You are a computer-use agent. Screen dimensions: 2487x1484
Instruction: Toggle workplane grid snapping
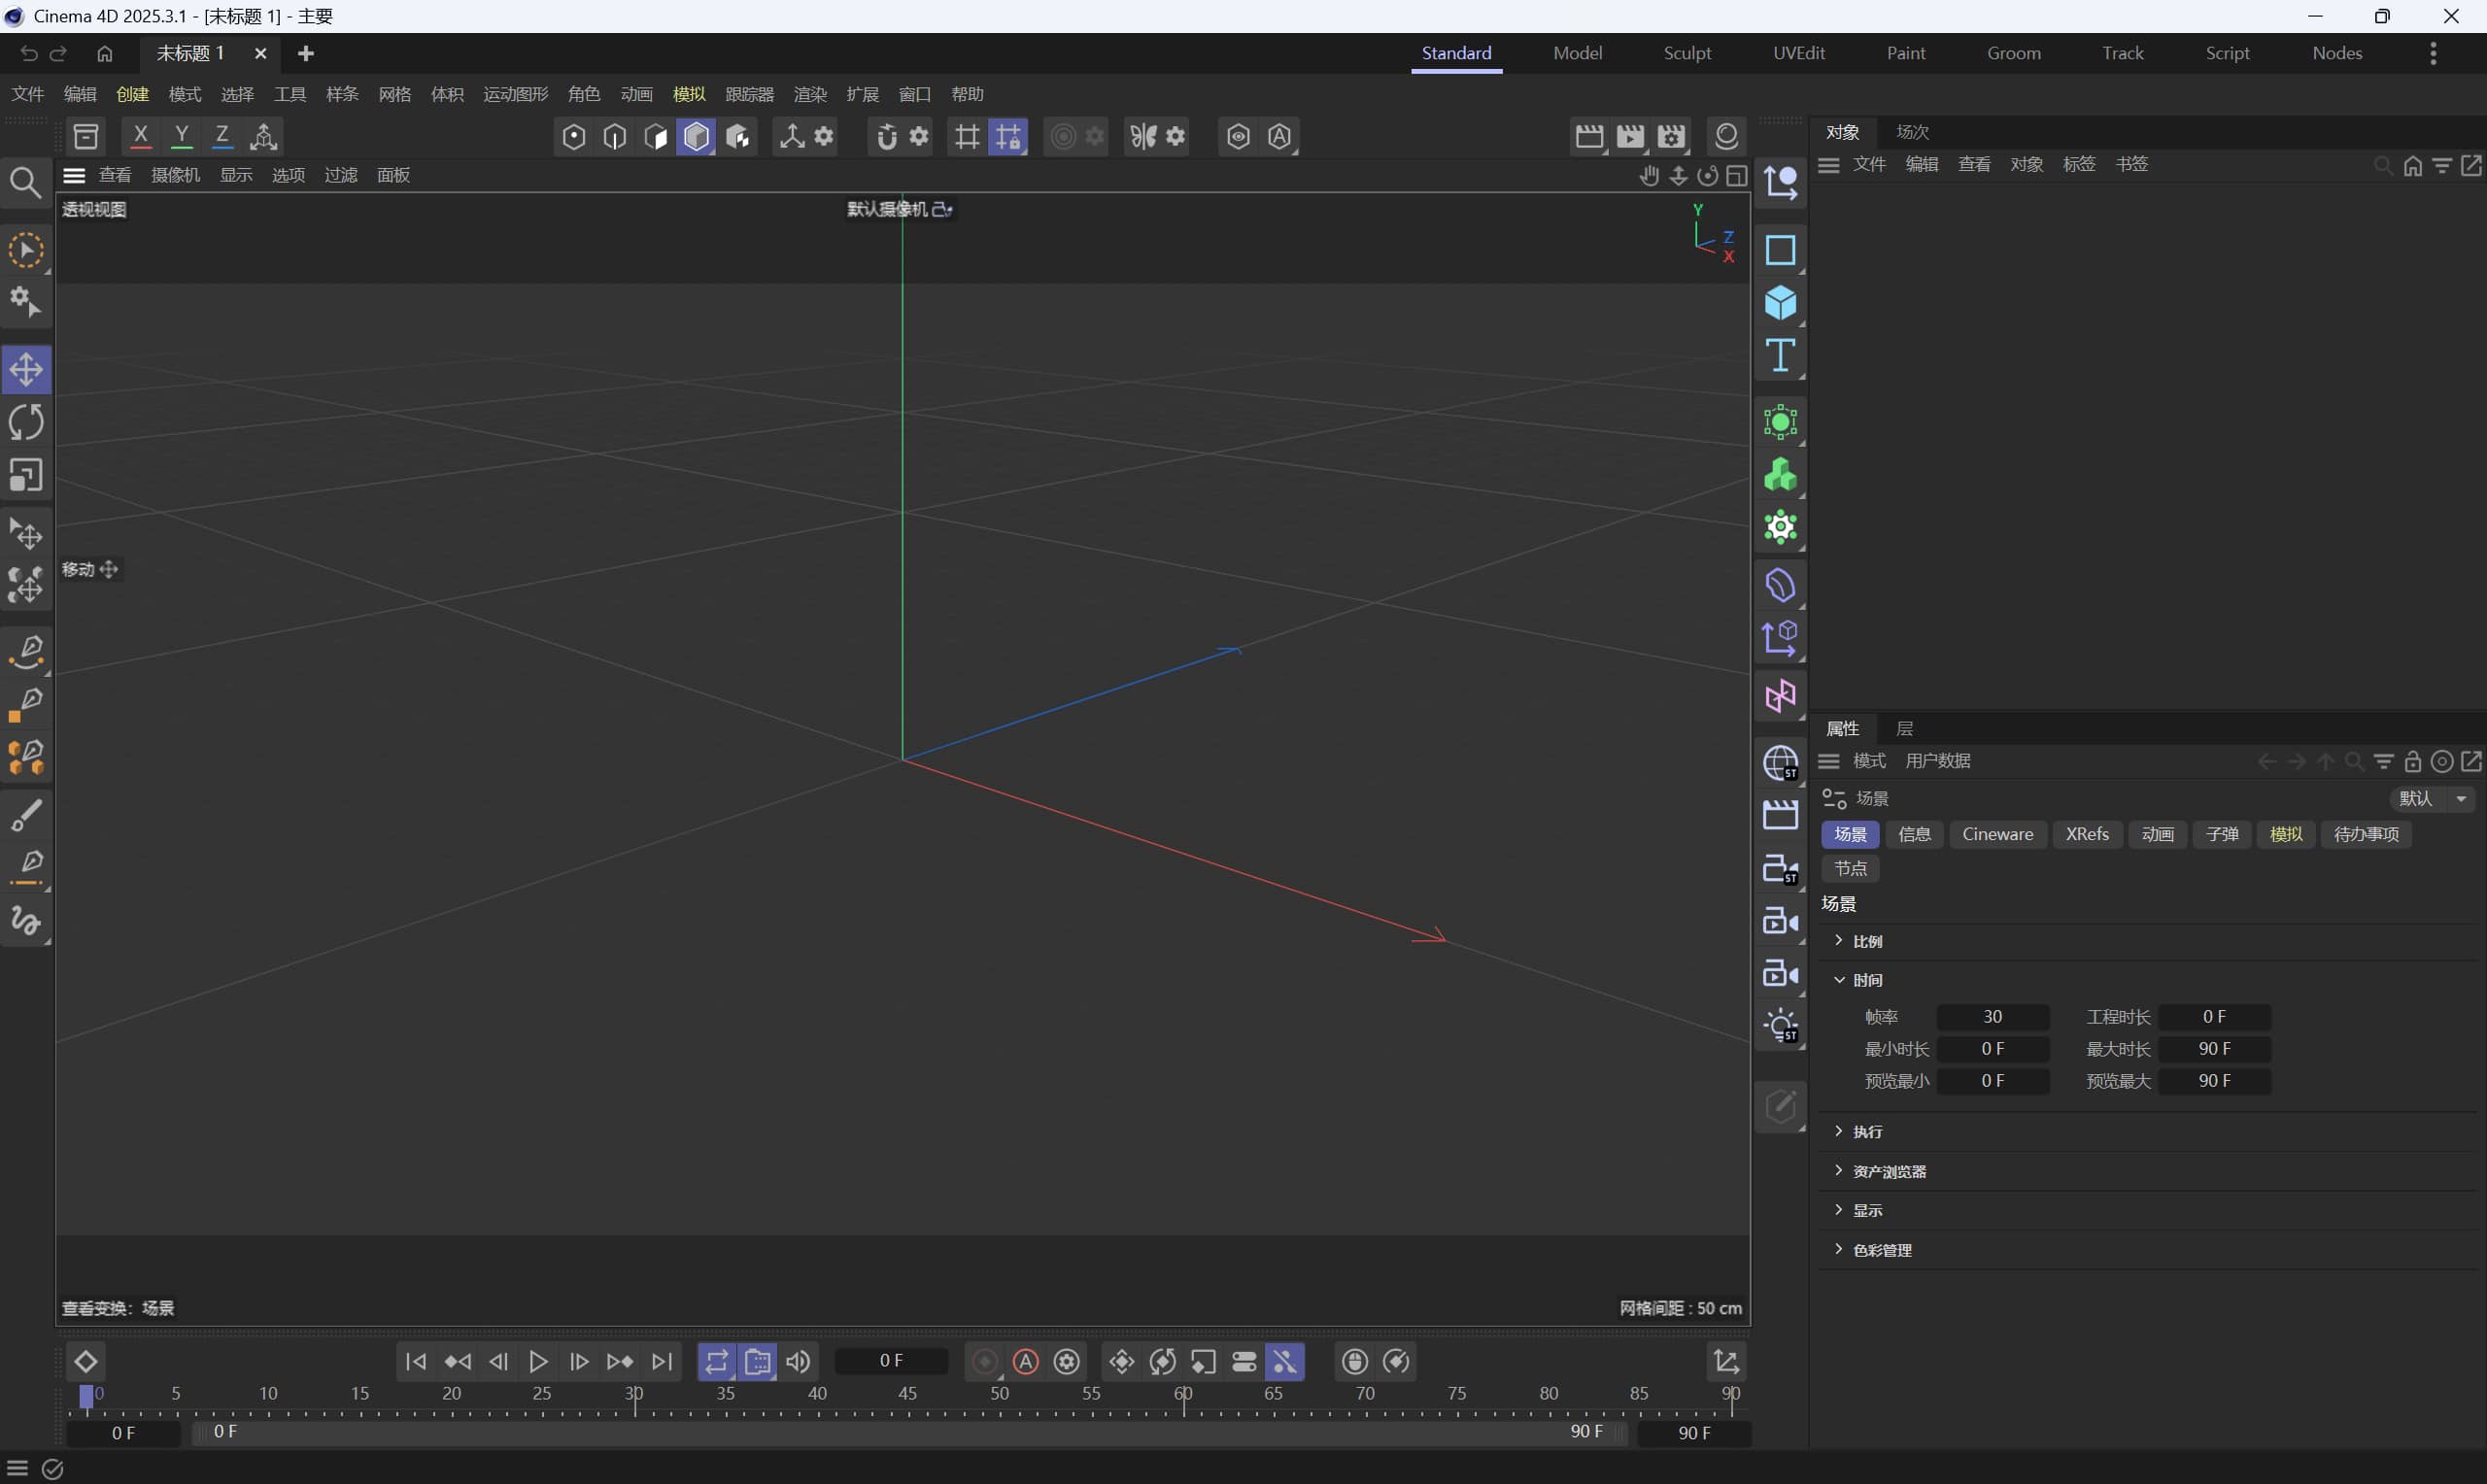(967, 136)
